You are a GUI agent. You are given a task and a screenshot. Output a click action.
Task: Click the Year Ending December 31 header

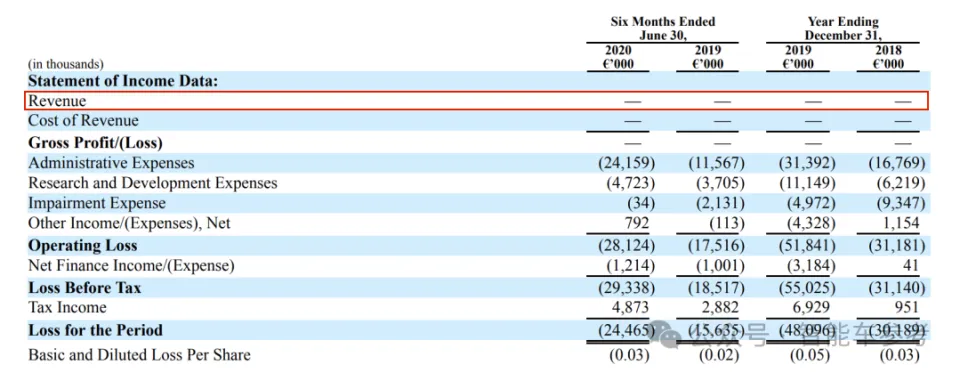click(842, 29)
